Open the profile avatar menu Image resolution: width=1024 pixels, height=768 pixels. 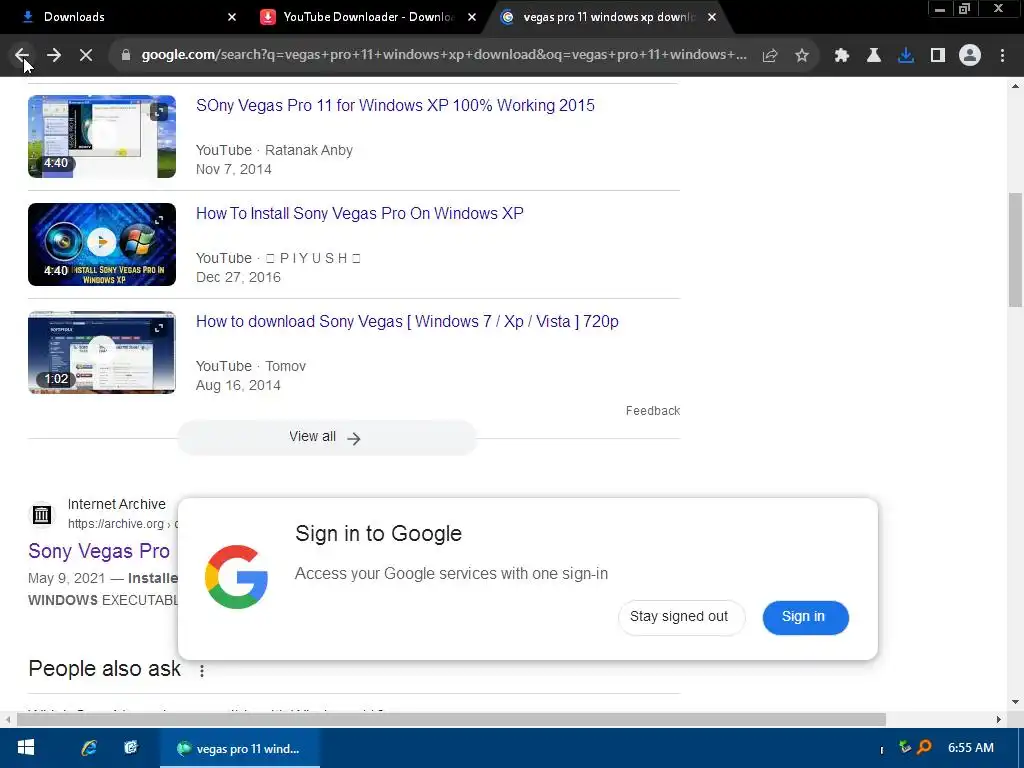point(970,56)
